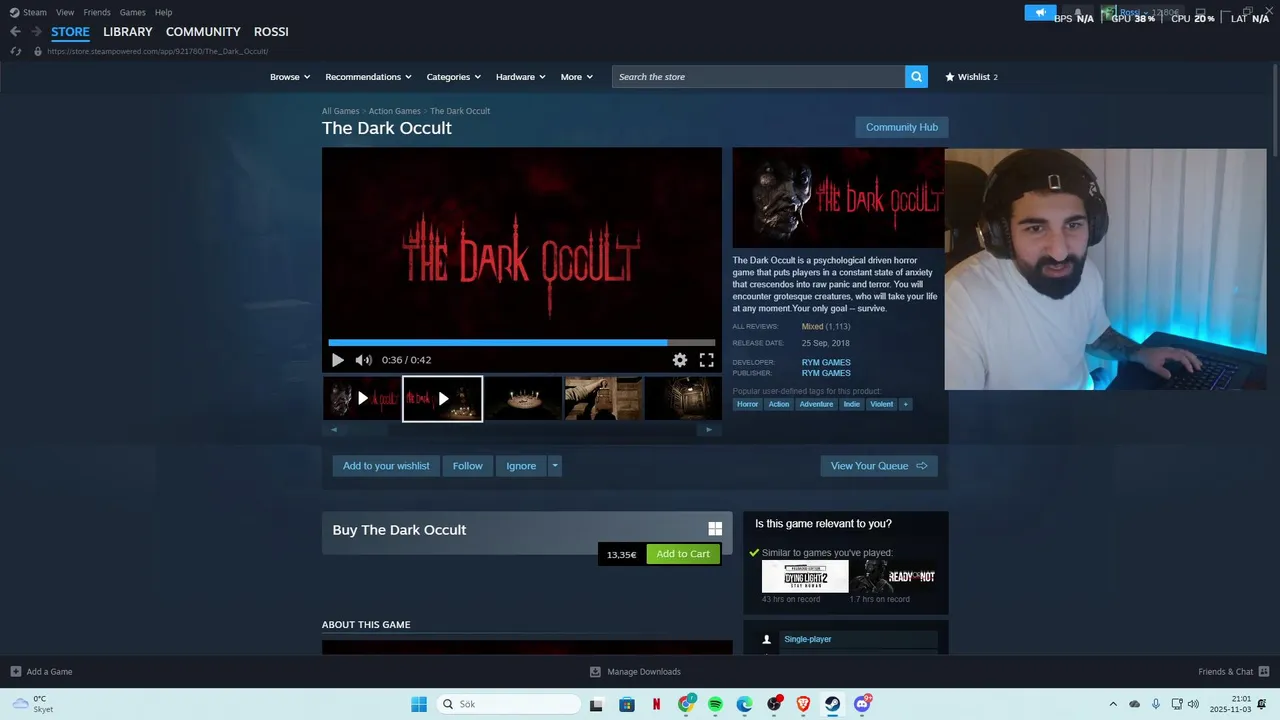Expand the Browse dropdown
Viewport: 1280px width, 720px height.
290,77
